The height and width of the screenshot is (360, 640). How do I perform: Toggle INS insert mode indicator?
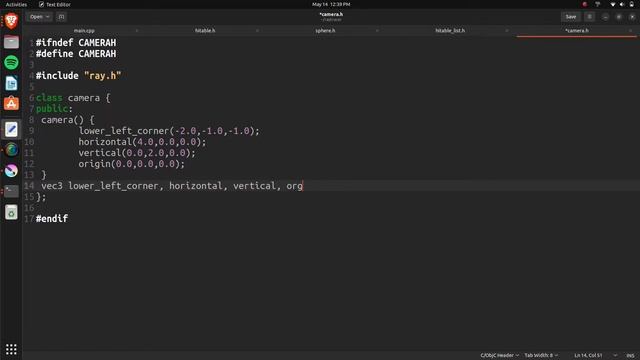pos(630,356)
